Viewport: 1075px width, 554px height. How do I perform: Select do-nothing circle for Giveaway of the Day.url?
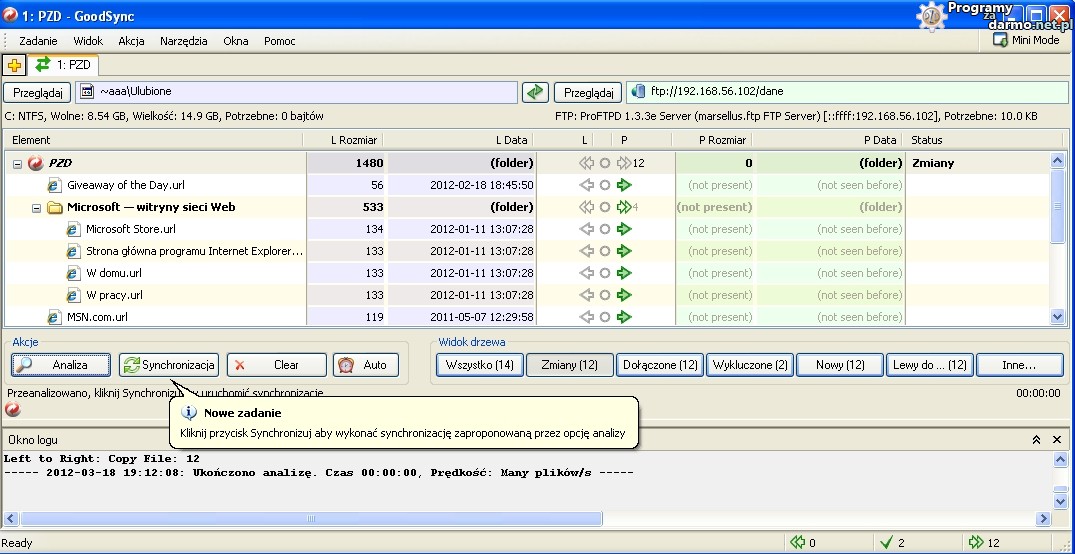tap(604, 185)
